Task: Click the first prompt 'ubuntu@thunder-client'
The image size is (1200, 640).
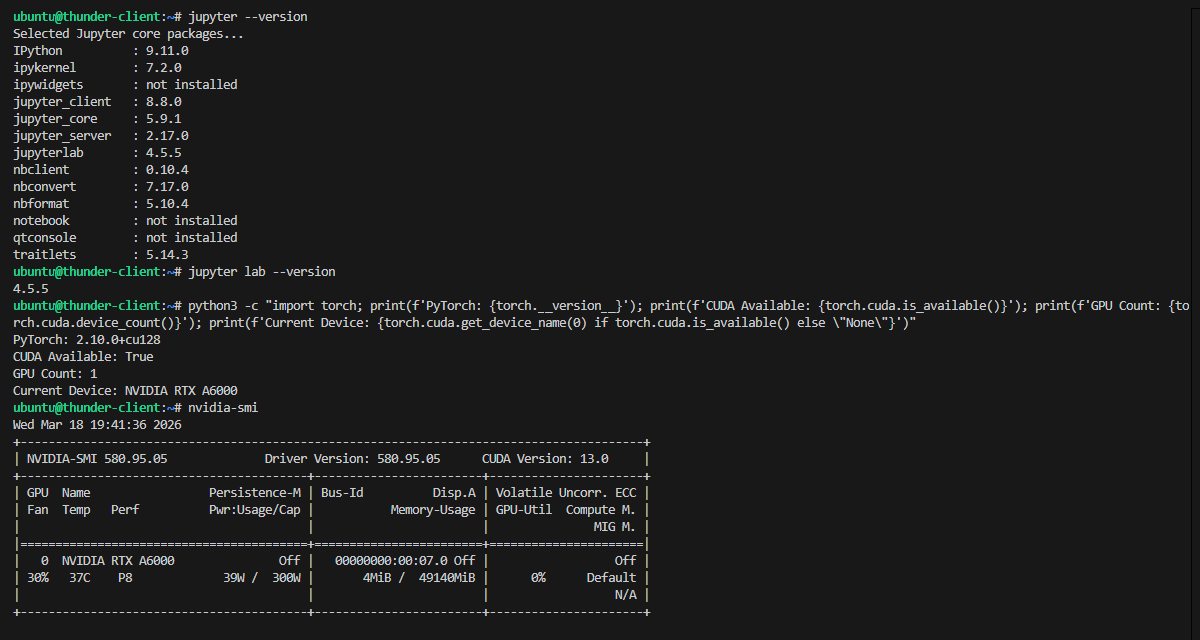Action: coord(87,17)
